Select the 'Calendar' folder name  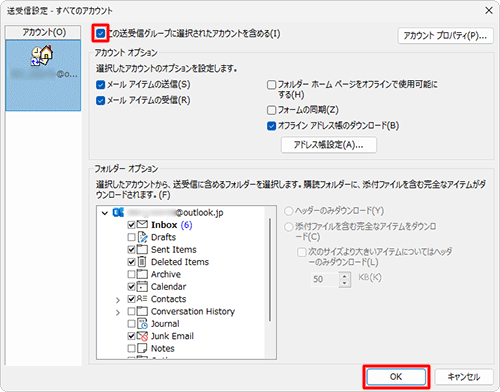[x=169, y=287]
